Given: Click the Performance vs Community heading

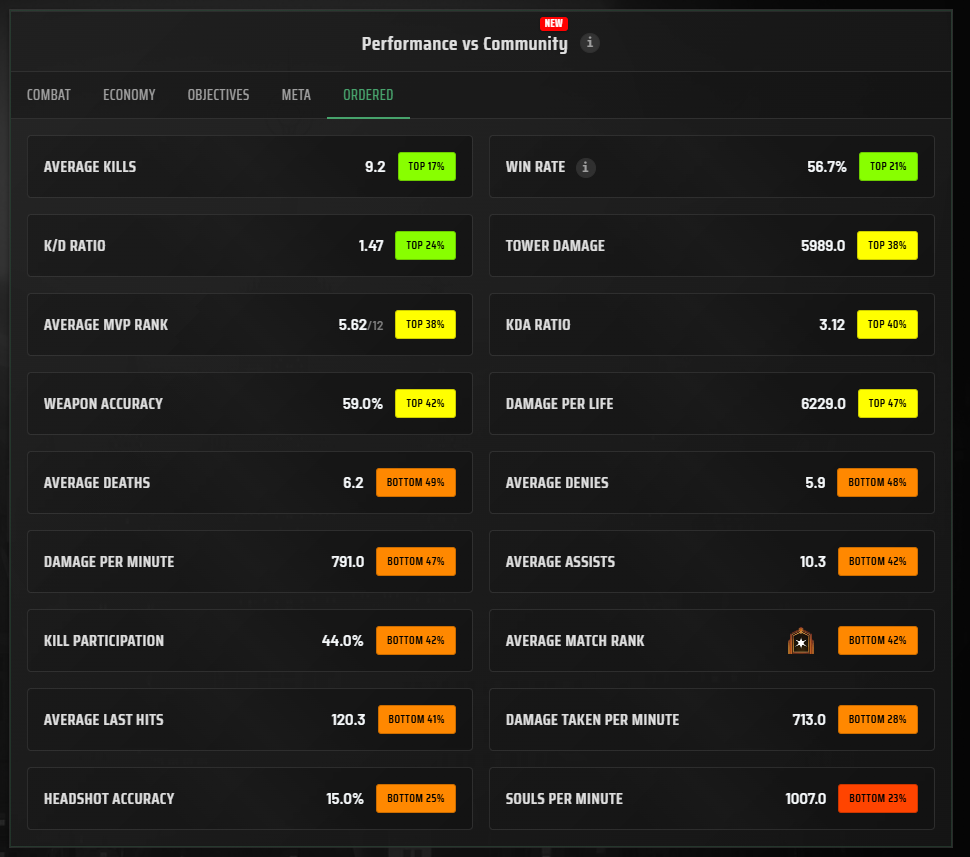Looking at the screenshot, I should (465, 44).
